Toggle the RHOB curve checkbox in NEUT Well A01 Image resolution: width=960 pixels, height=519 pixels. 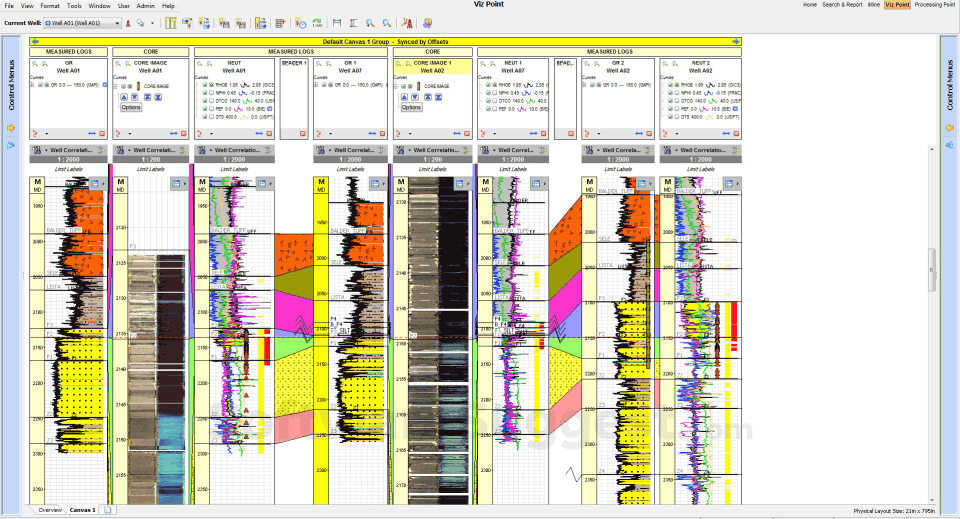pyautogui.click(x=207, y=85)
